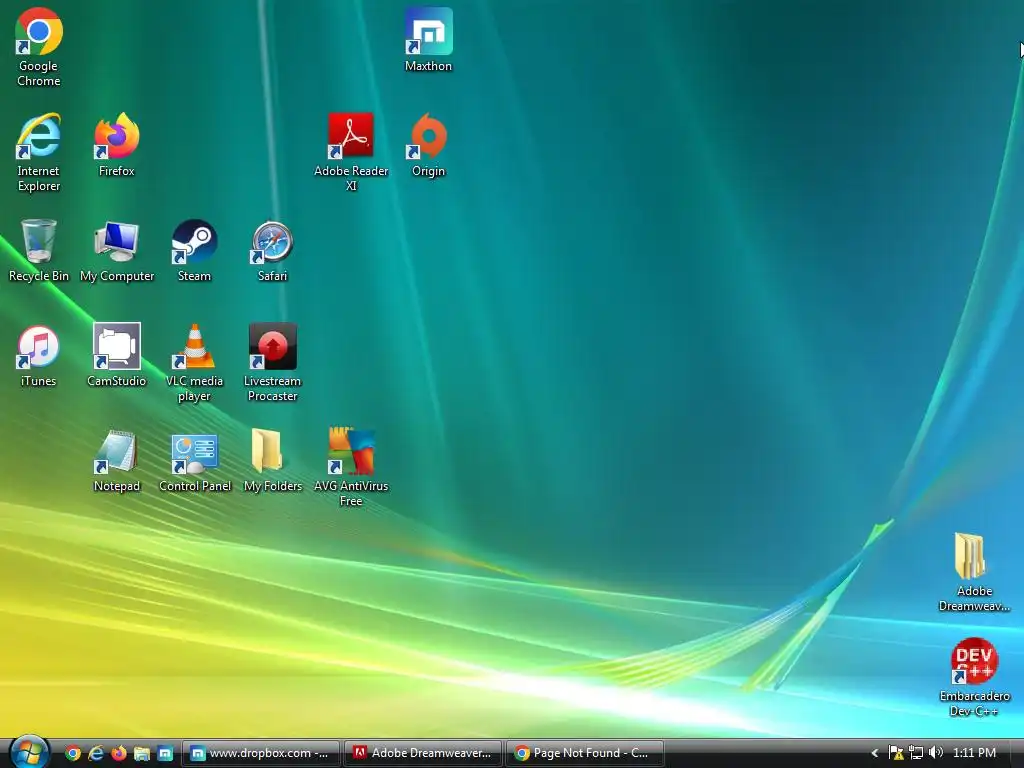The height and width of the screenshot is (768, 1024).
Task: Open Google Chrome desktop shortcut
Action: [39, 47]
